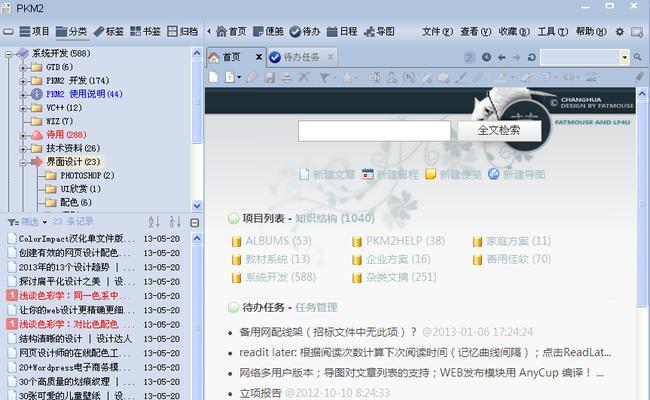650x400 pixels.
Task: Close the 首页 tab
Action: tap(259, 57)
